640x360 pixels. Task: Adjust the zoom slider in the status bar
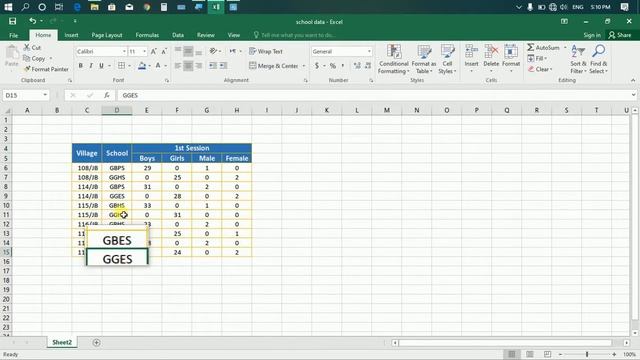(x=587, y=354)
